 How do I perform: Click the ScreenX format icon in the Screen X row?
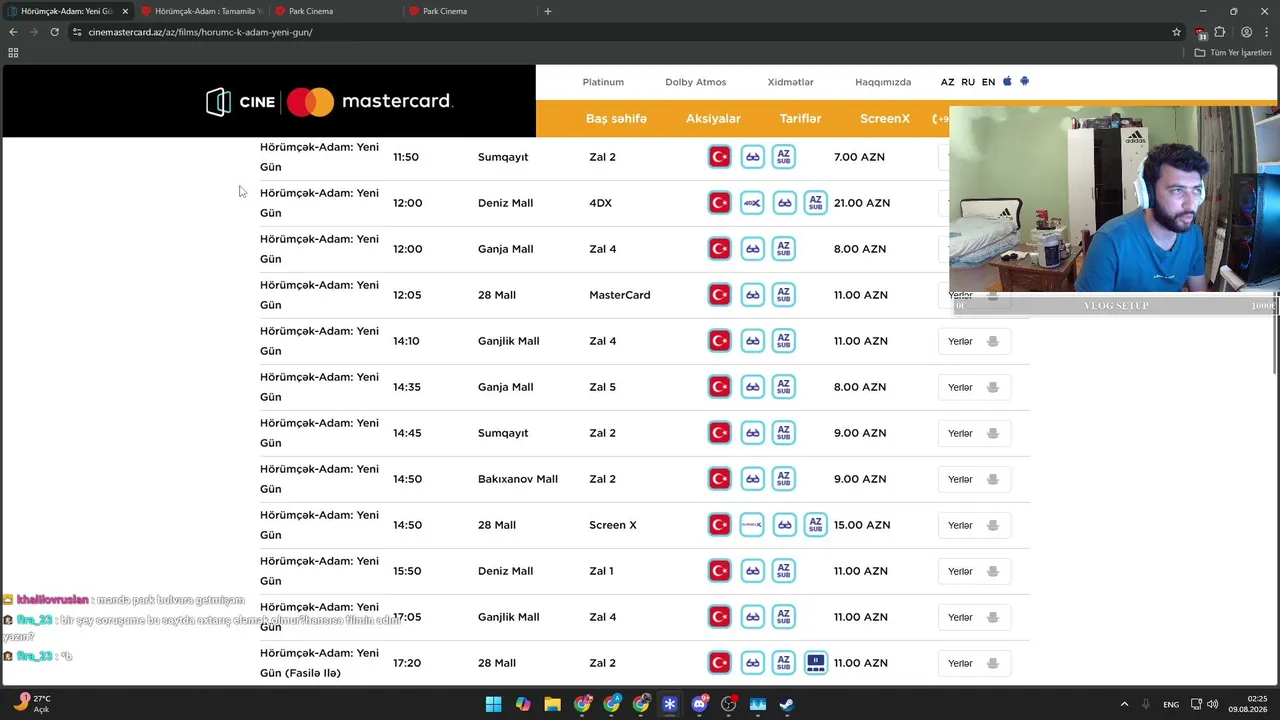coord(752,525)
